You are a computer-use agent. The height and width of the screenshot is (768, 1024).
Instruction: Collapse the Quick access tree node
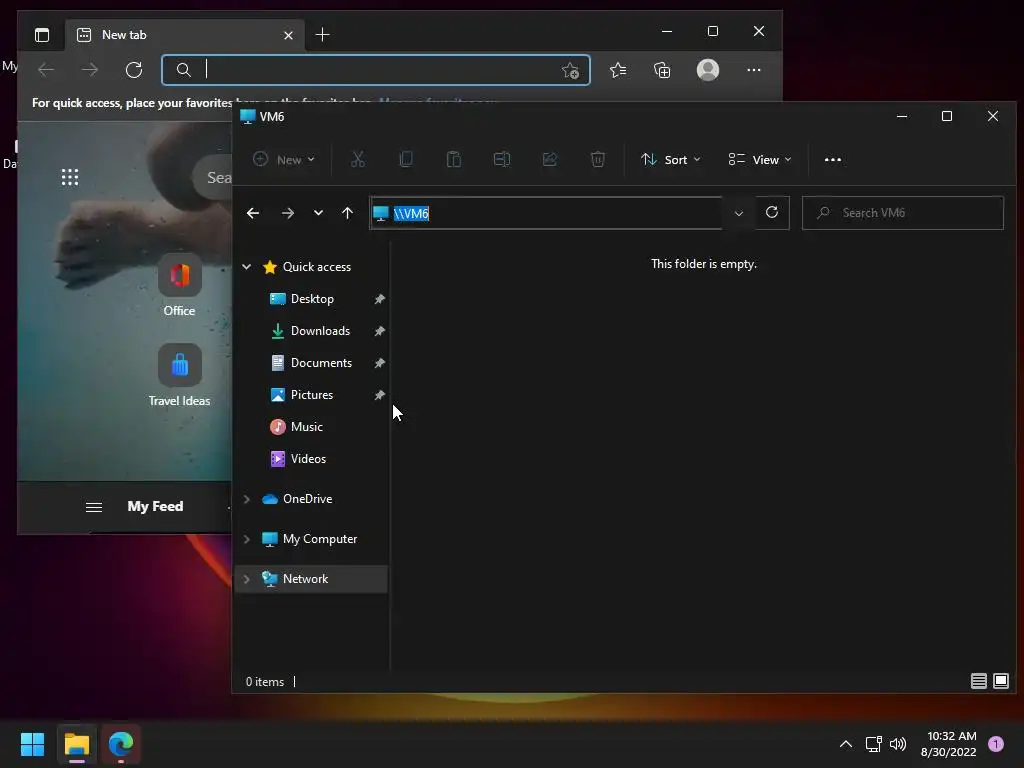pyautogui.click(x=247, y=266)
